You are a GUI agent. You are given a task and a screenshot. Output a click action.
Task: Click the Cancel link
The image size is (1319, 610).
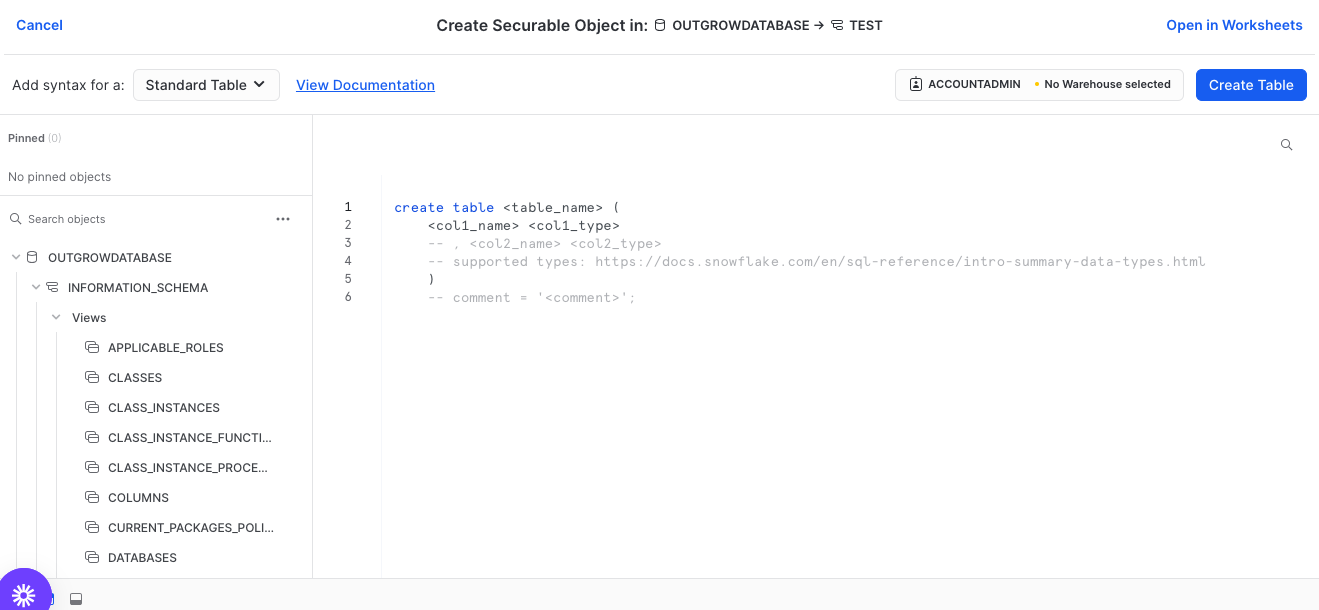[x=39, y=25]
